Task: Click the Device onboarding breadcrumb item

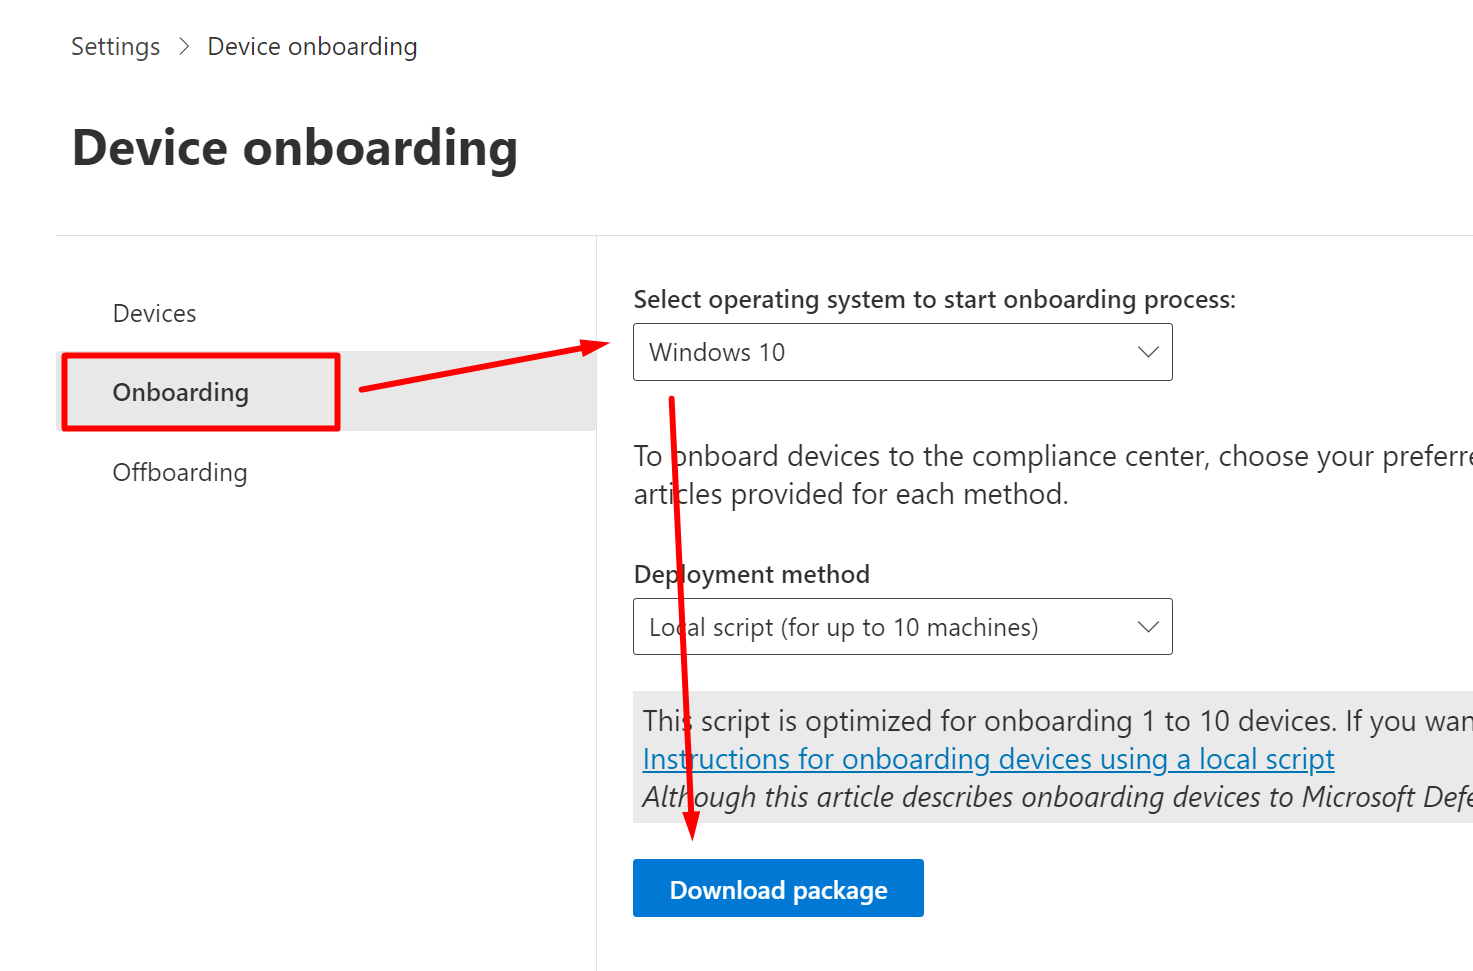Action: click(x=312, y=47)
